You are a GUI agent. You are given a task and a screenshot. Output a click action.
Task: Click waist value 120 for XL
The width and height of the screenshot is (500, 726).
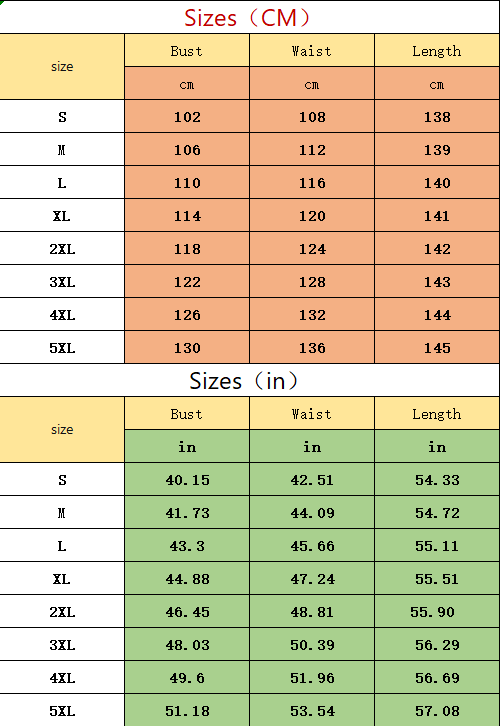pyautogui.click(x=312, y=215)
